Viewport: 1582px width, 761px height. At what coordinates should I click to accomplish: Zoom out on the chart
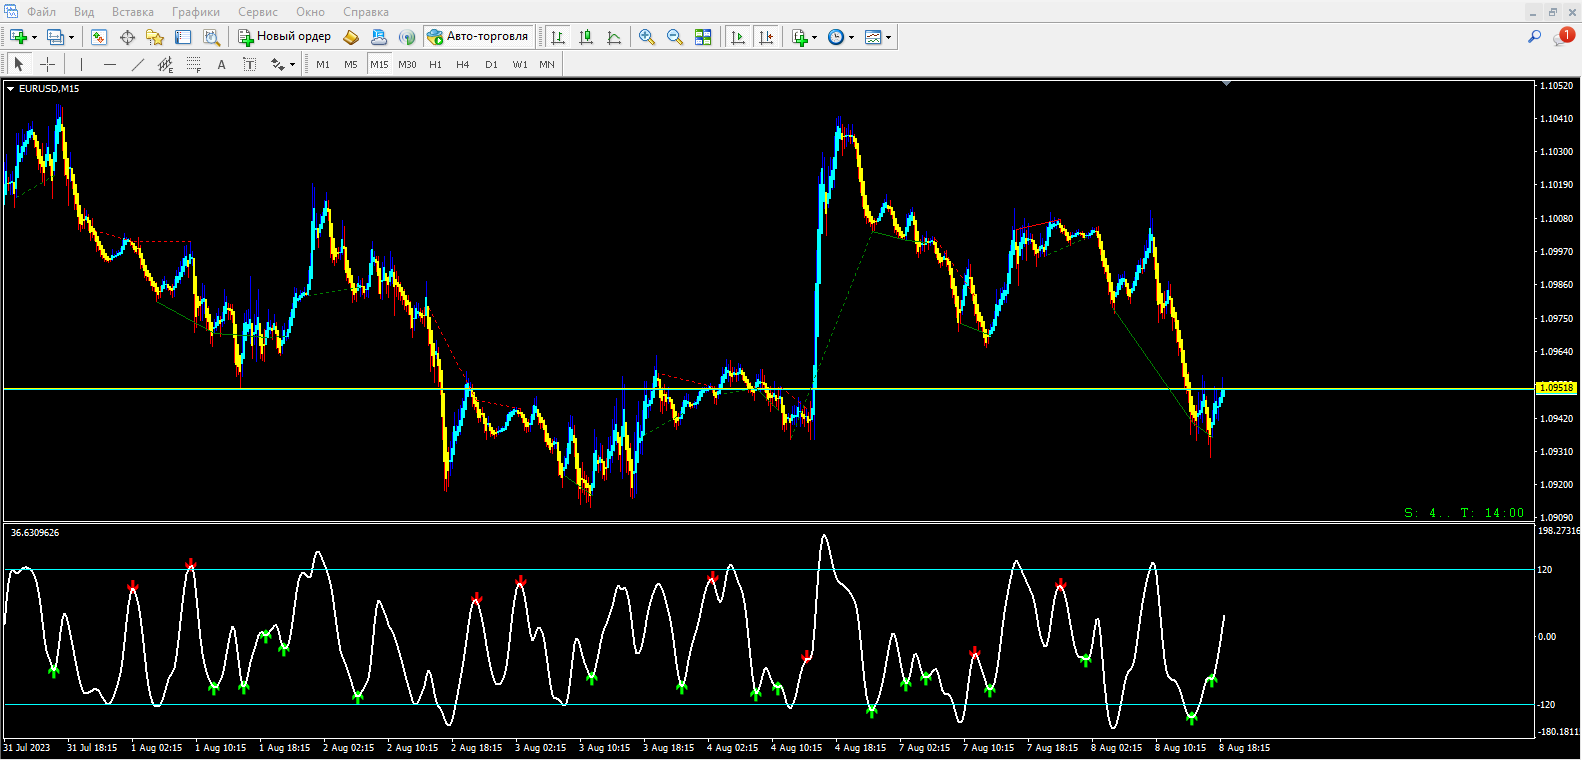click(x=675, y=37)
